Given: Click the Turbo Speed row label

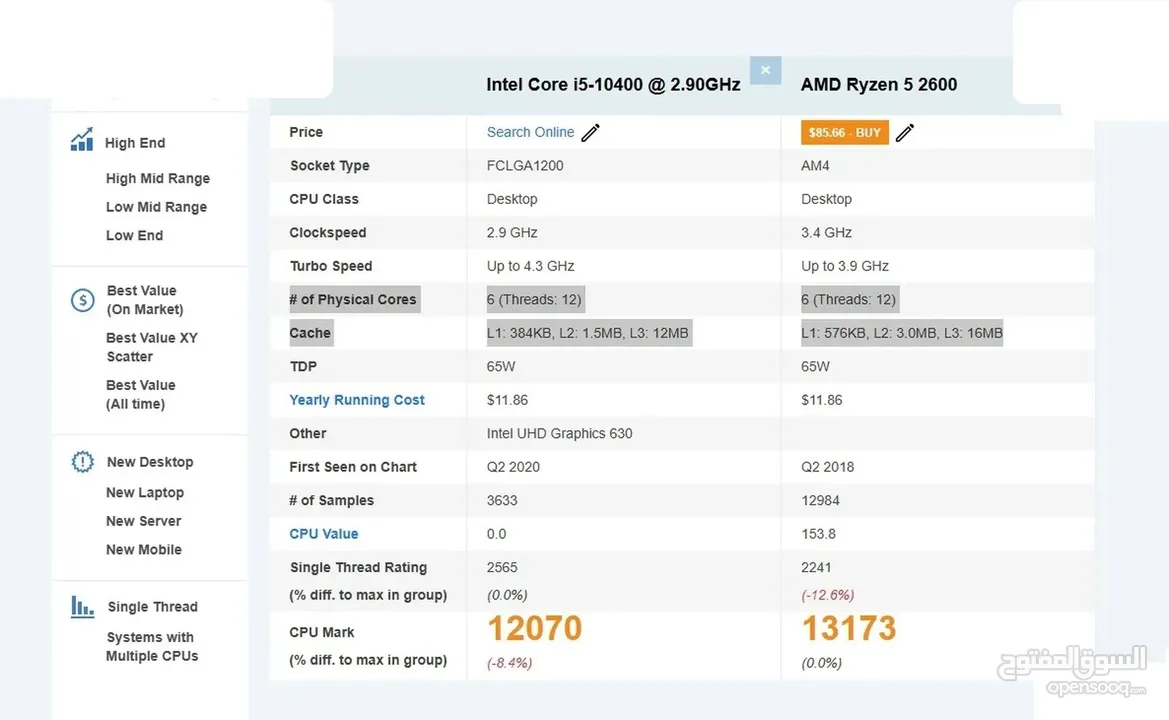Looking at the screenshot, I should click(331, 265).
